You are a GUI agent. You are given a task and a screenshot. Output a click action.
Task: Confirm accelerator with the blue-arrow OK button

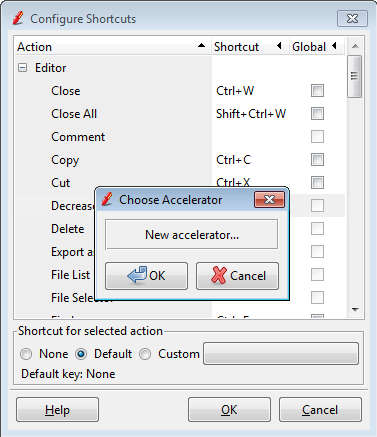[146, 276]
